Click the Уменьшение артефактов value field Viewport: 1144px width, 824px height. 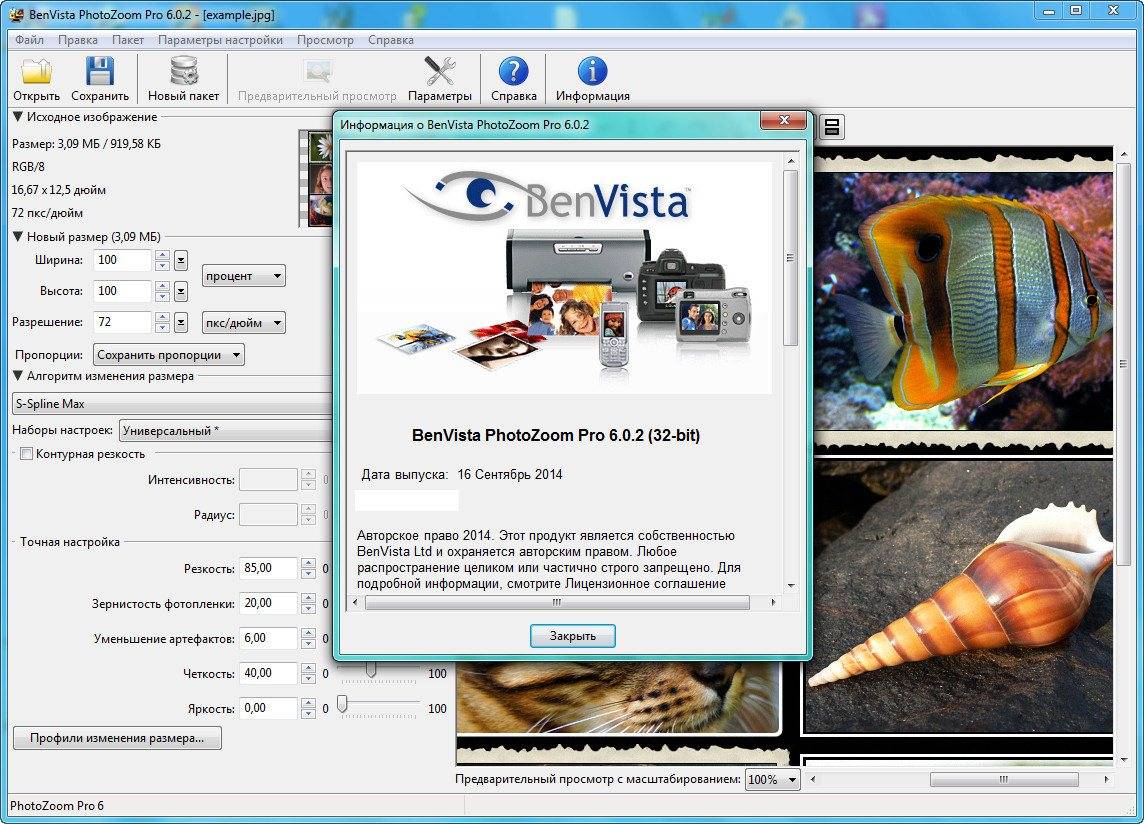pos(269,639)
